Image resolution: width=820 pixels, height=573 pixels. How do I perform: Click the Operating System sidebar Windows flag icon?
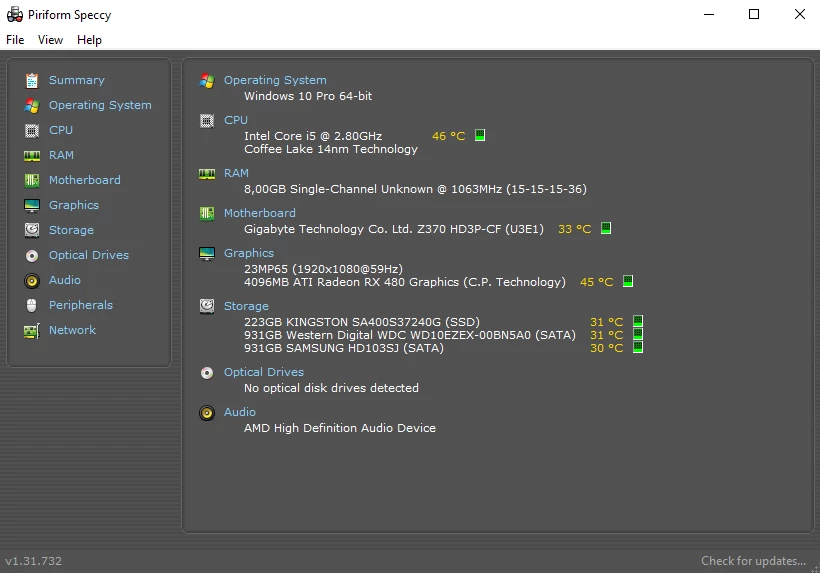[x=32, y=106]
